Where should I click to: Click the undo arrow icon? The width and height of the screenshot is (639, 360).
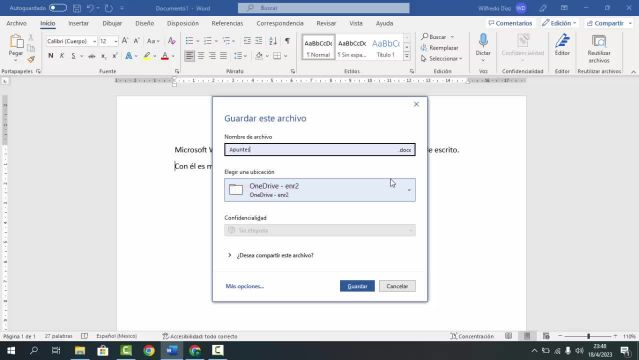(x=90, y=8)
